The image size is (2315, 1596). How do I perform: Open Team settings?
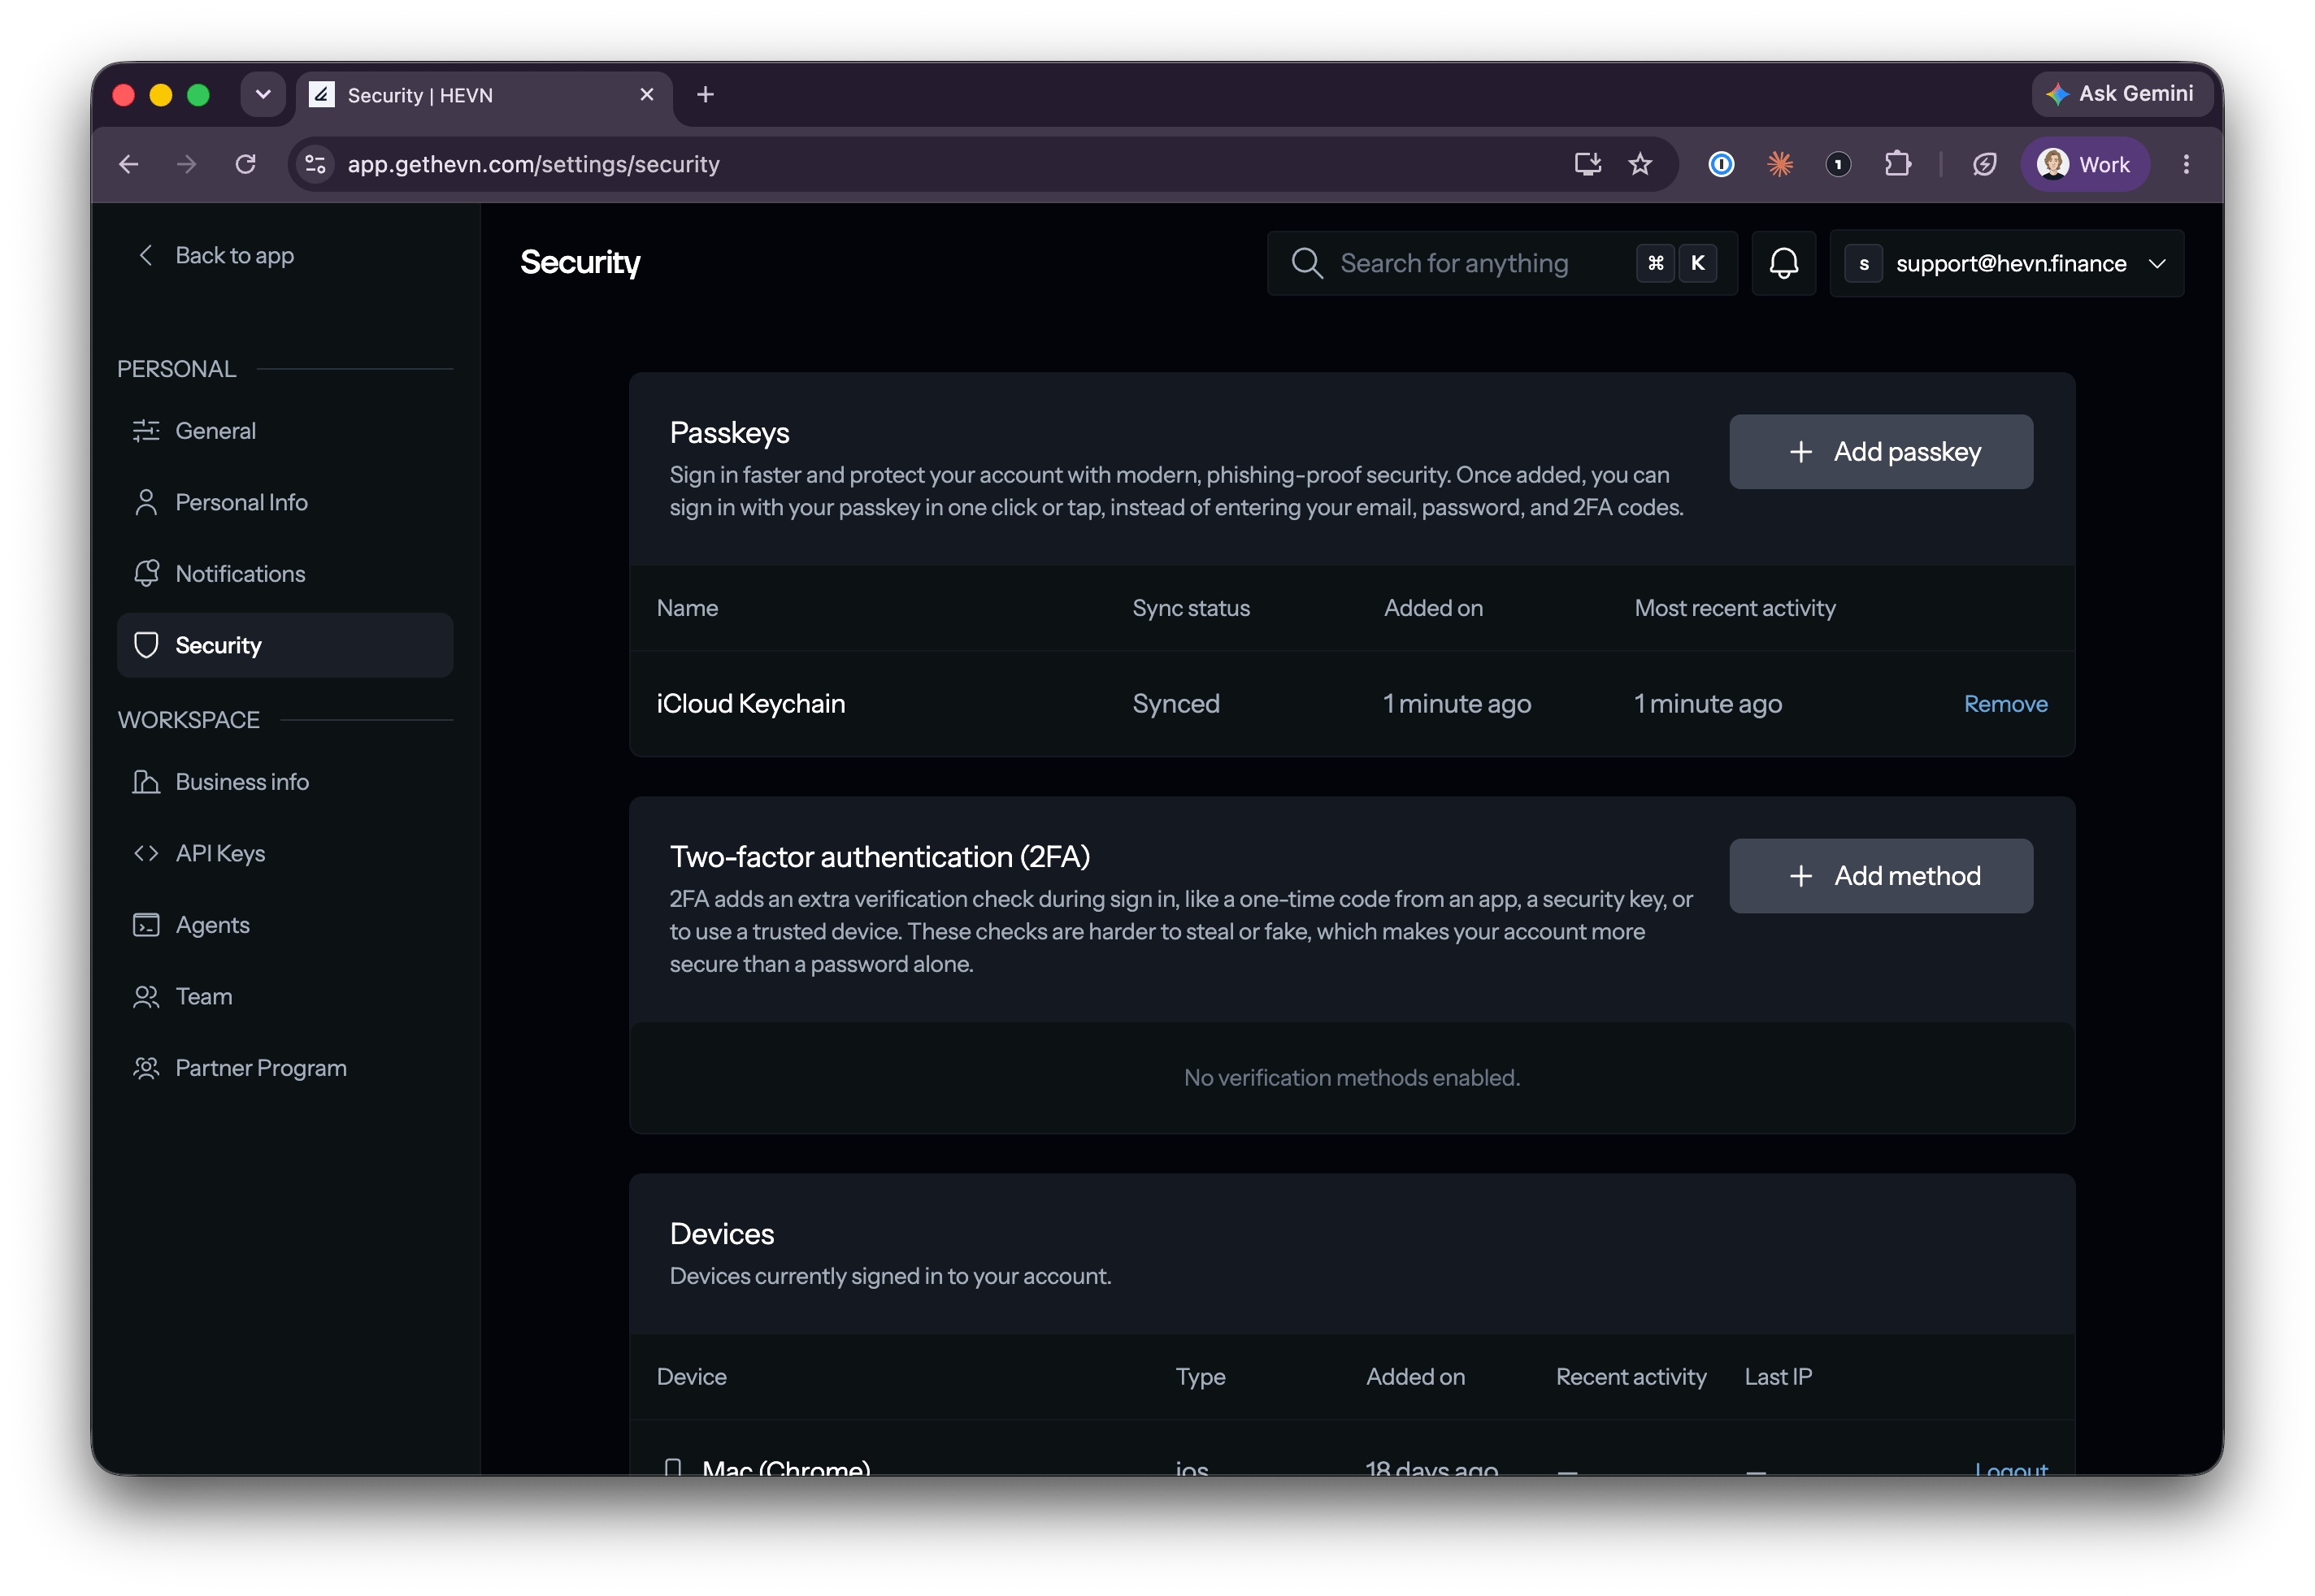(285, 997)
